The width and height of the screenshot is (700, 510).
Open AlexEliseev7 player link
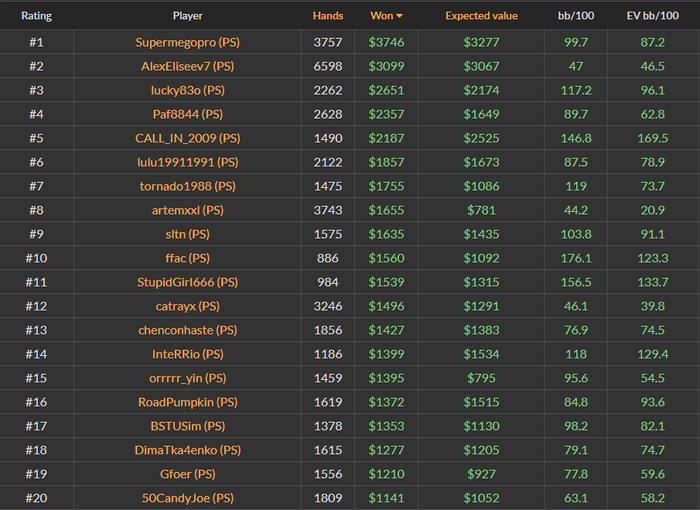[x=187, y=66]
